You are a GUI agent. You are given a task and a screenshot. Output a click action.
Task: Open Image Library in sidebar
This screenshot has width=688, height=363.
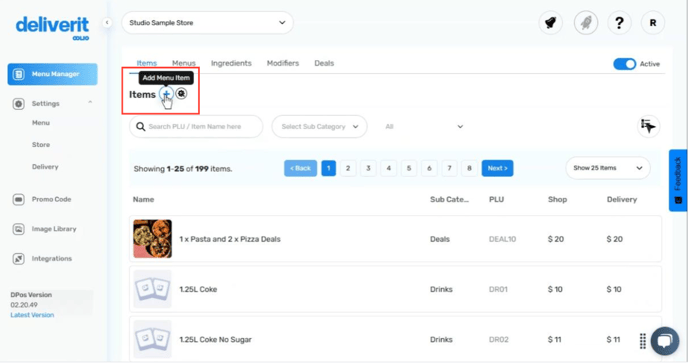54,229
